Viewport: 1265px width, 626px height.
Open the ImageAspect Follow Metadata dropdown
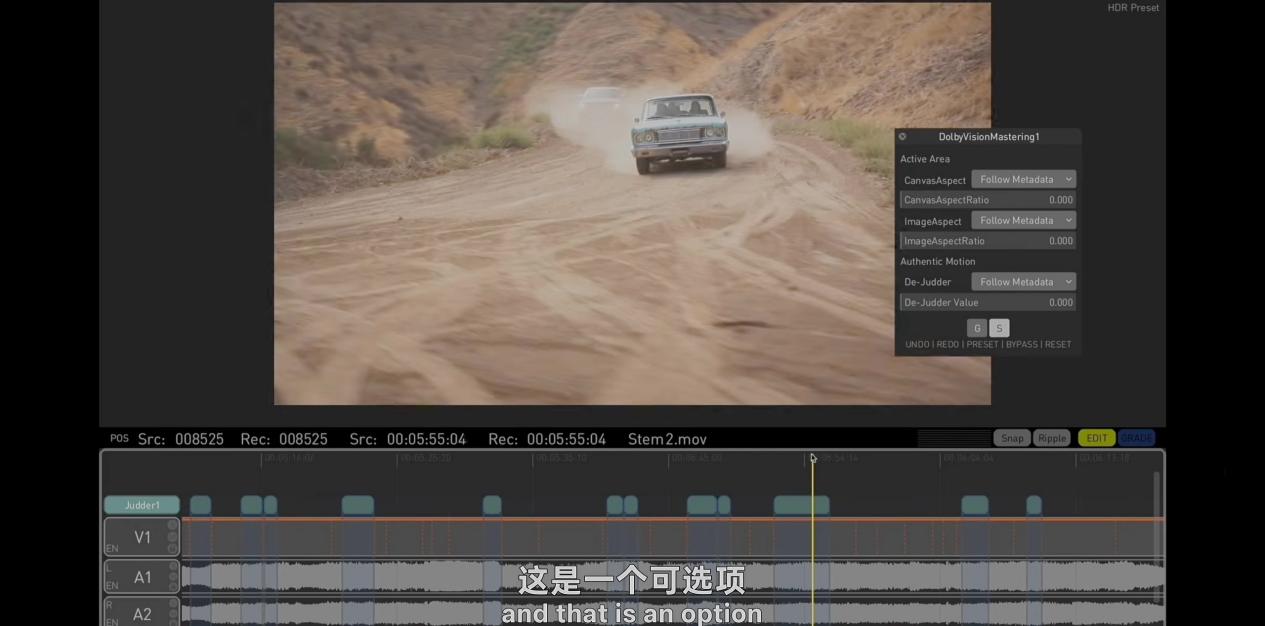(x=1023, y=221)
